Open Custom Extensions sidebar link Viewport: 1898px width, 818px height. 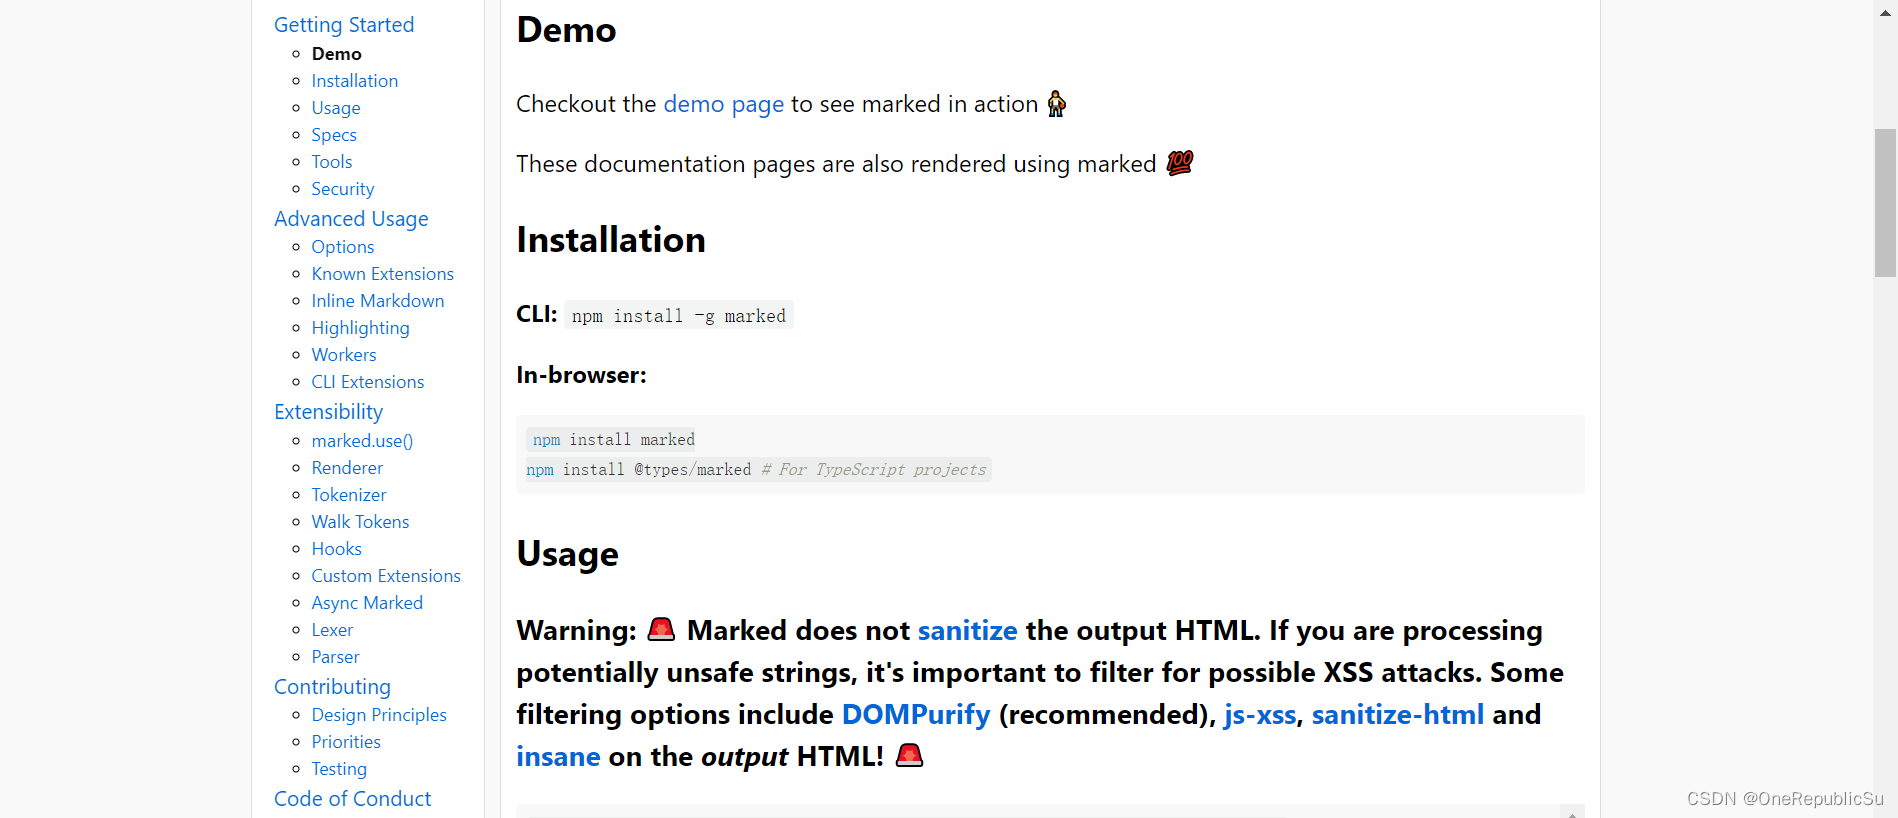coord(386,576)
